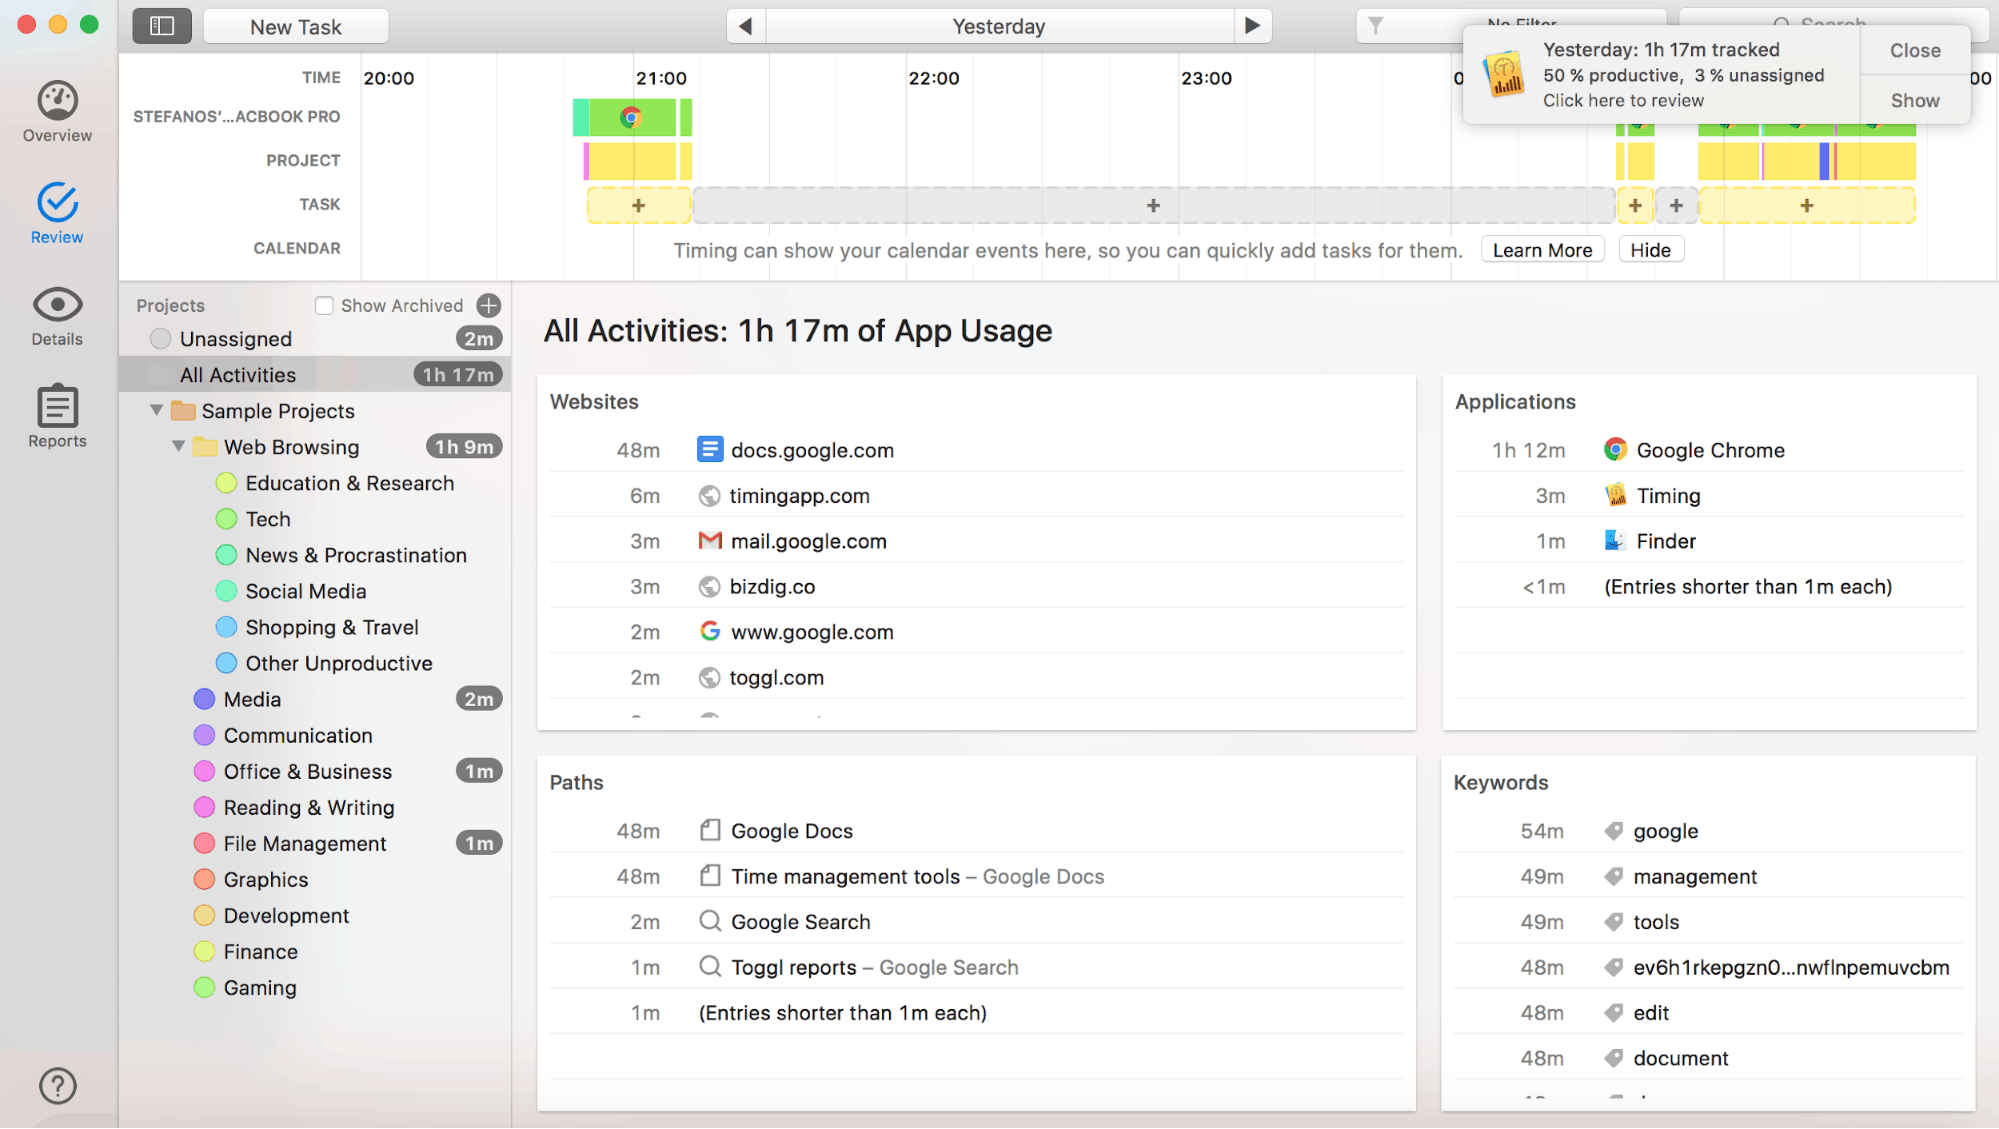Click mail.google.com Gmail icon
The height and width of the screenshot is (1129, 1999).
709,541
